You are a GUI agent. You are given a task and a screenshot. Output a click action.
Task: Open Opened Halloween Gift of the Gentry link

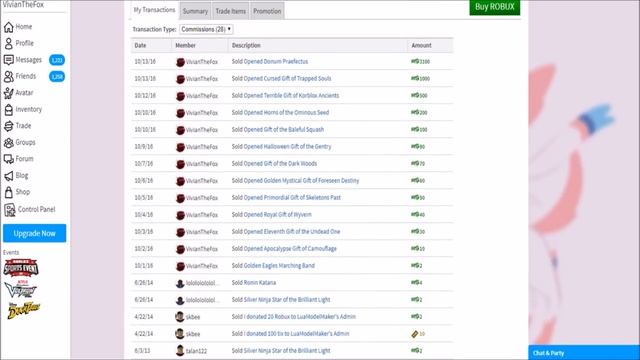tap(287, 147)
